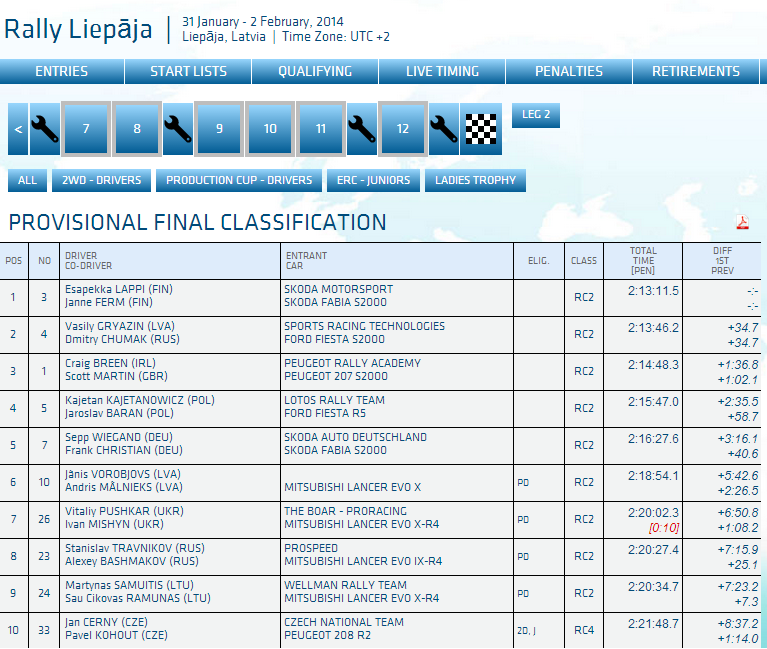Download the PDF of the classification
This screenshot has width=767, height=649.
point(743,223)
